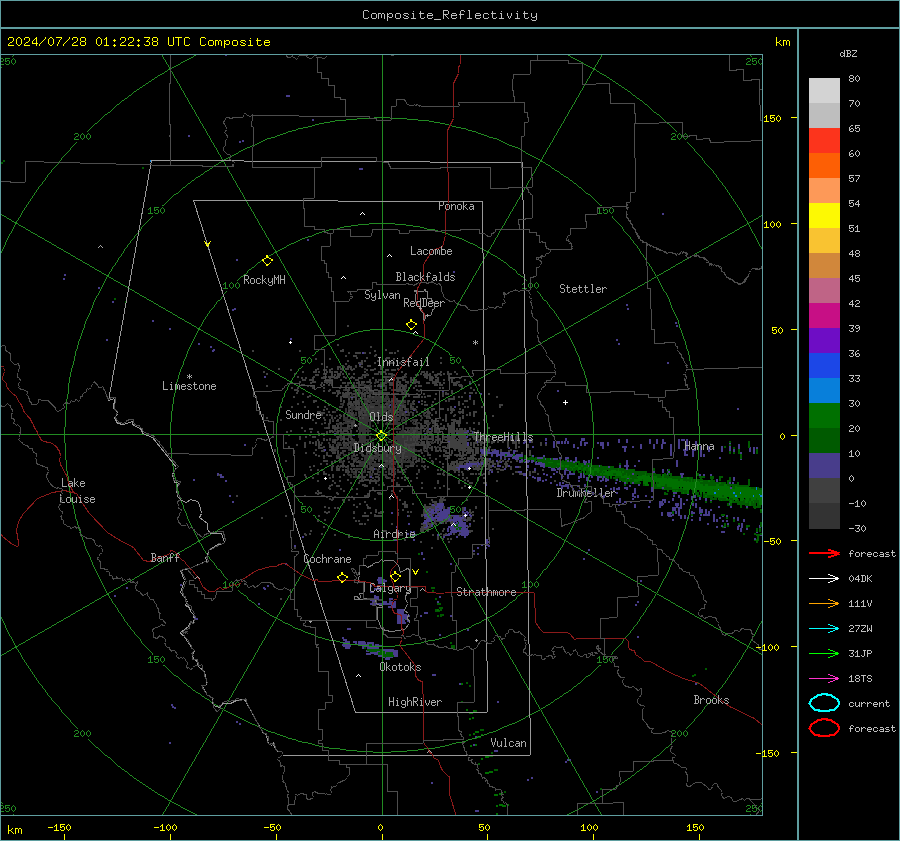Click the Vulcan city label
Viewport: 900px width, 841px height.
click(508, 743)
